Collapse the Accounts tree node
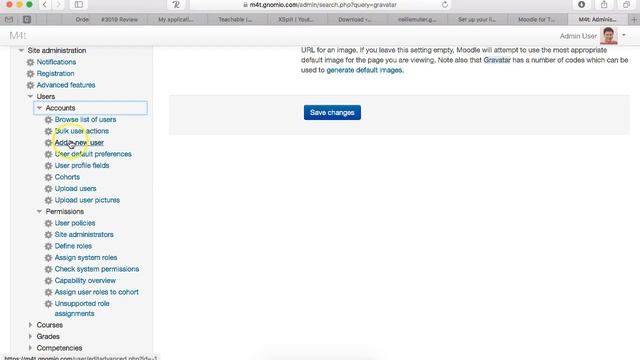This screenshot has width=640, height=360. click(x=39, y=108)
